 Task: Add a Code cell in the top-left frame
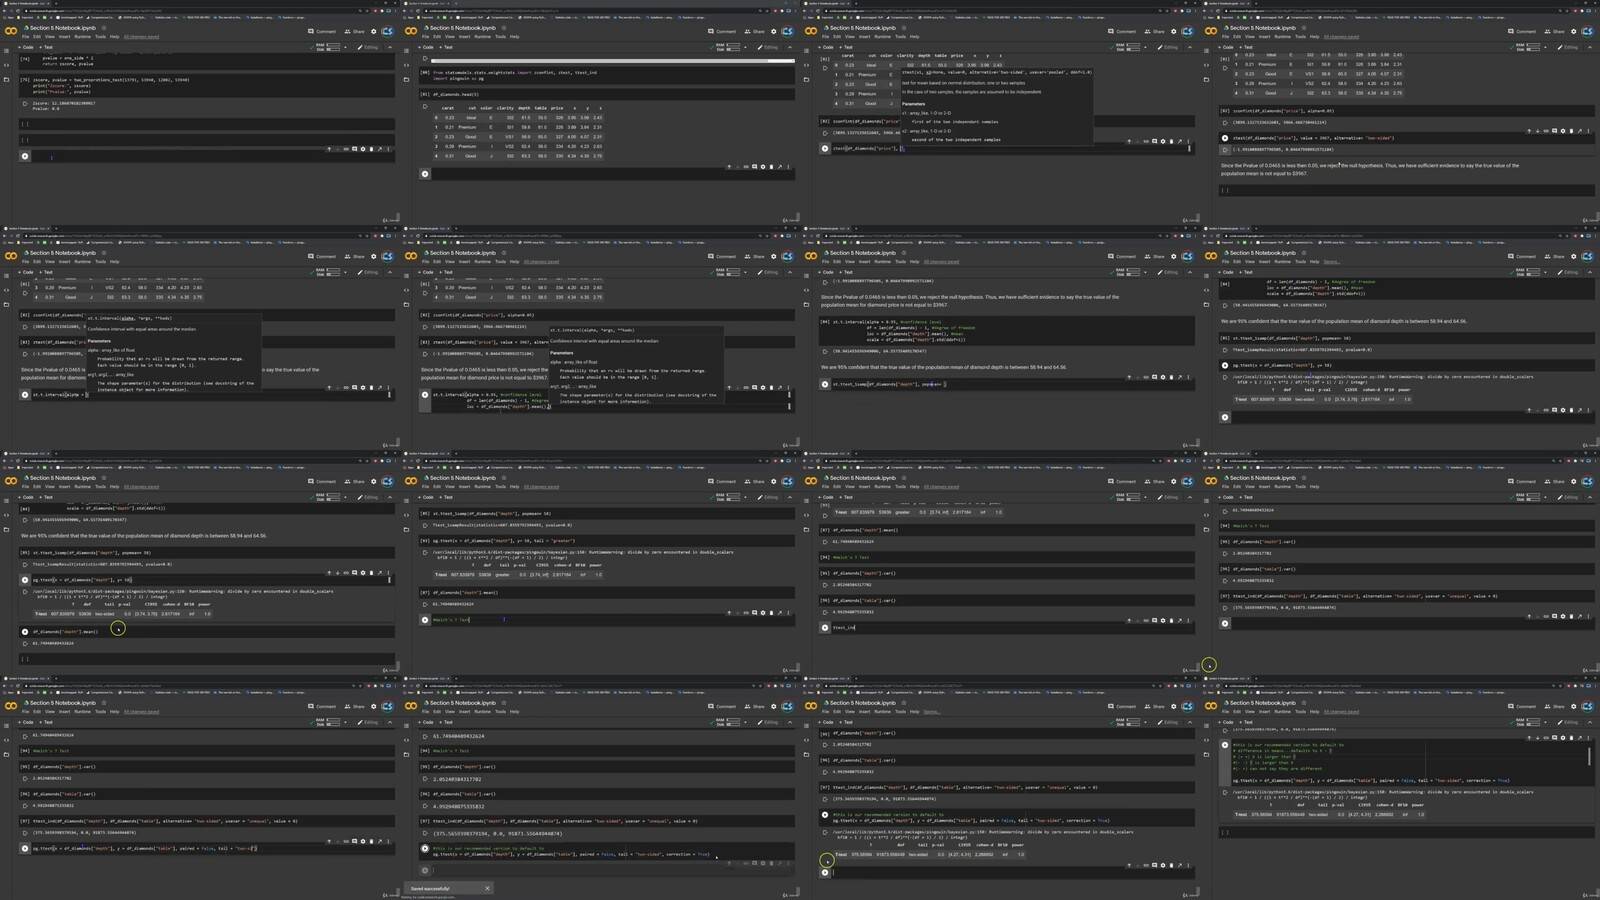[x=26, y=47]
